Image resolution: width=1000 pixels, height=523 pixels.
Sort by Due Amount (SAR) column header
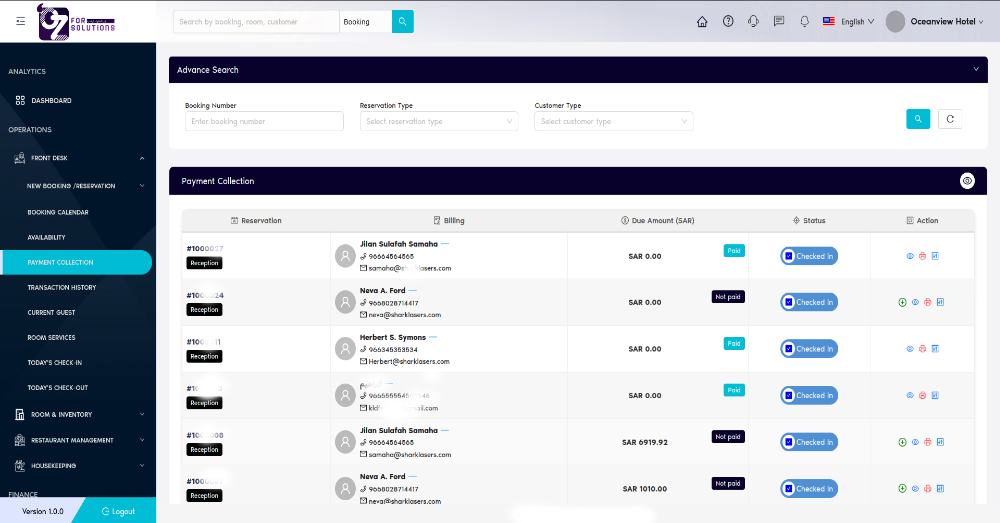coord(658,221)
